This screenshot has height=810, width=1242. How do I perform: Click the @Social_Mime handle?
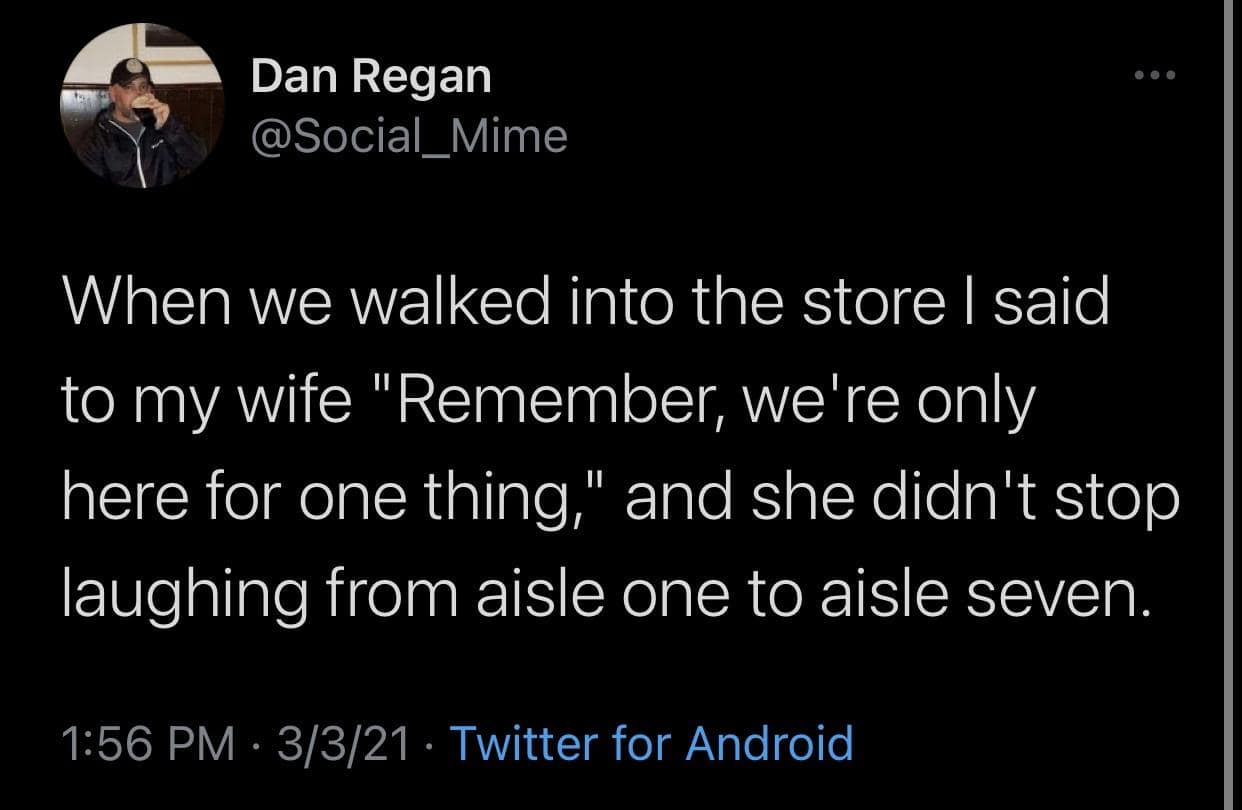(x=409, y=134)
